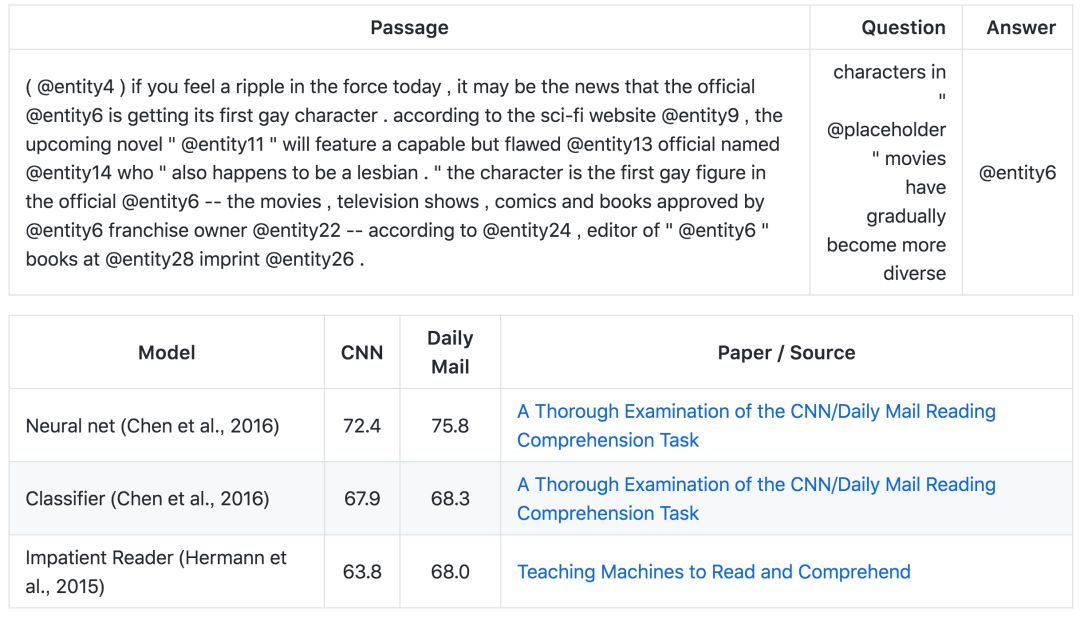Open the Classifier row's Thorough Examination link

(756, 498)
